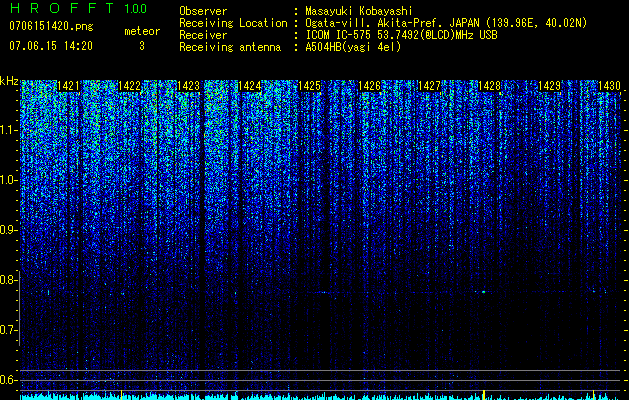This screenshot has height=400, width=629.
Task: Click the 1.0 kHz axis label
Action: click(x=7, y=180)
